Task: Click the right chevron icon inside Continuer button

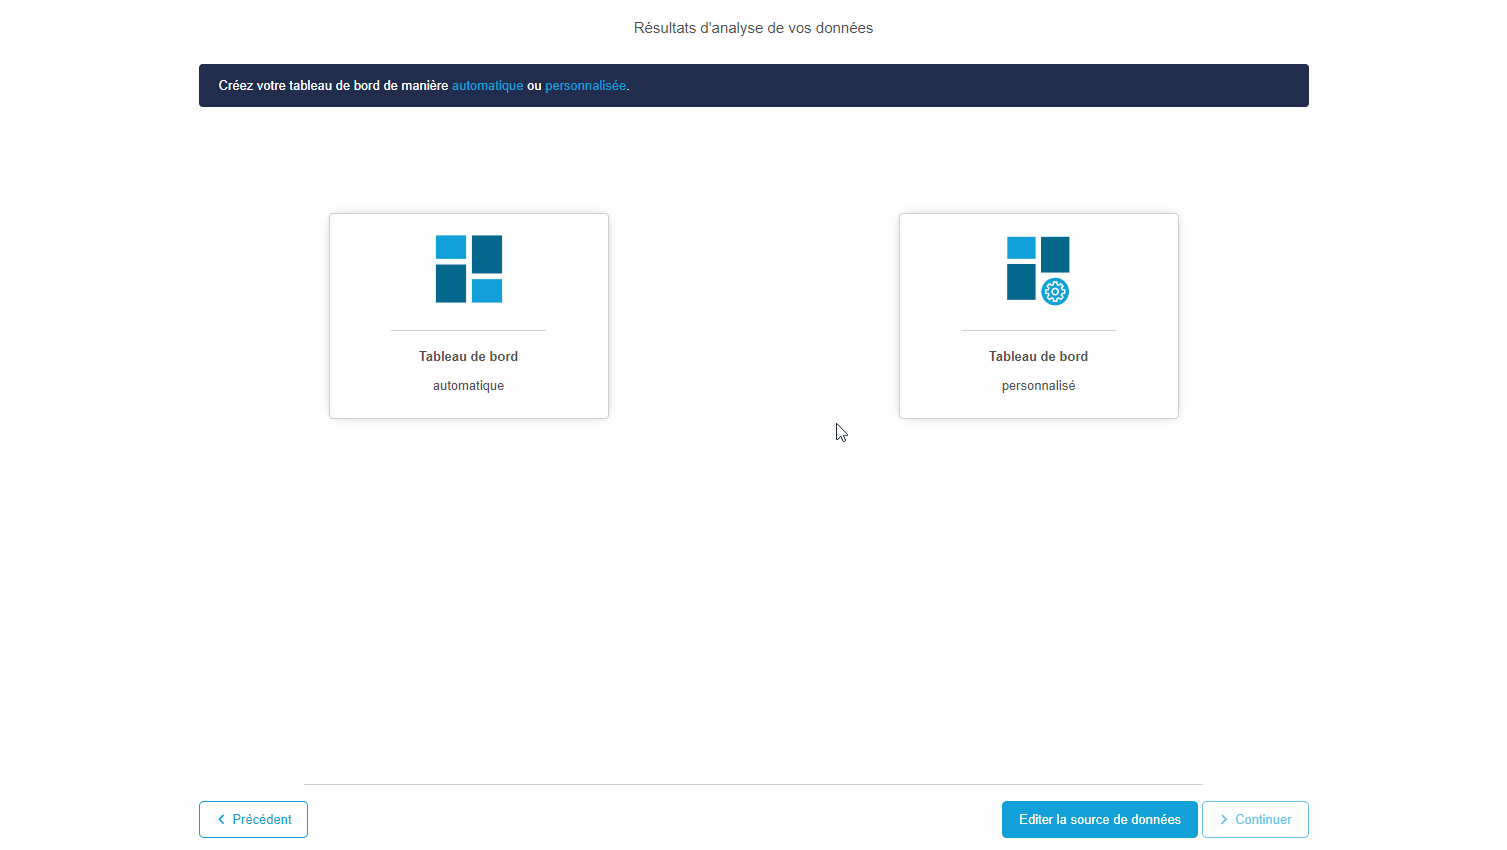Action: pyautogui.click(x=1224, y=819)
